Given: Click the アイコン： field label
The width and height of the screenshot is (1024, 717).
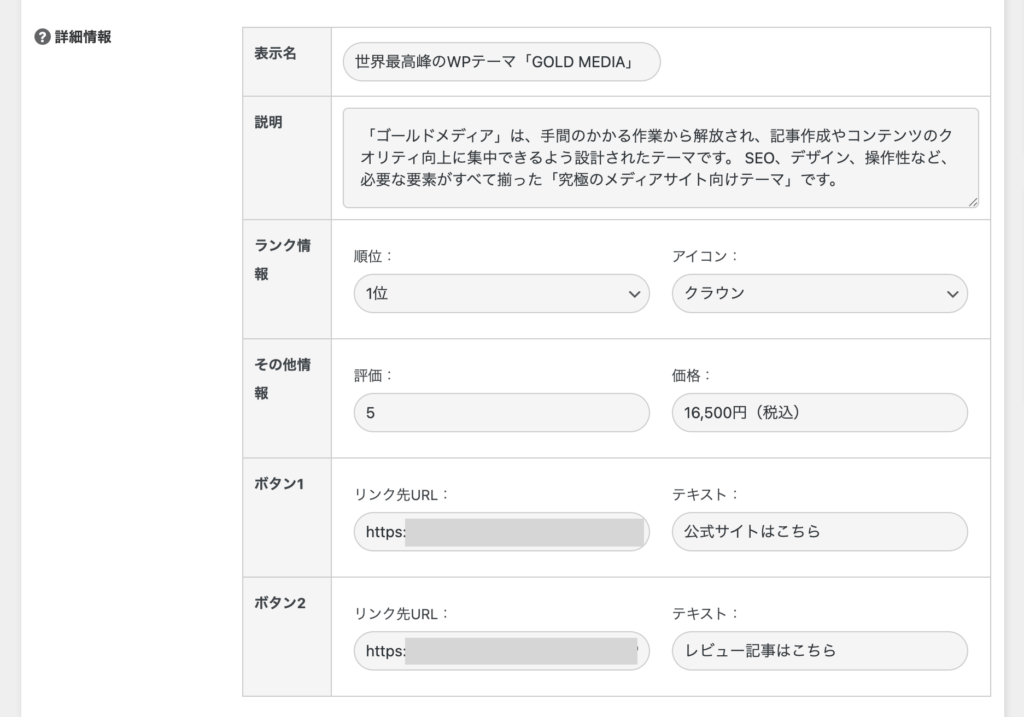Looking at the screenshot, I should (x=705, y=256).
